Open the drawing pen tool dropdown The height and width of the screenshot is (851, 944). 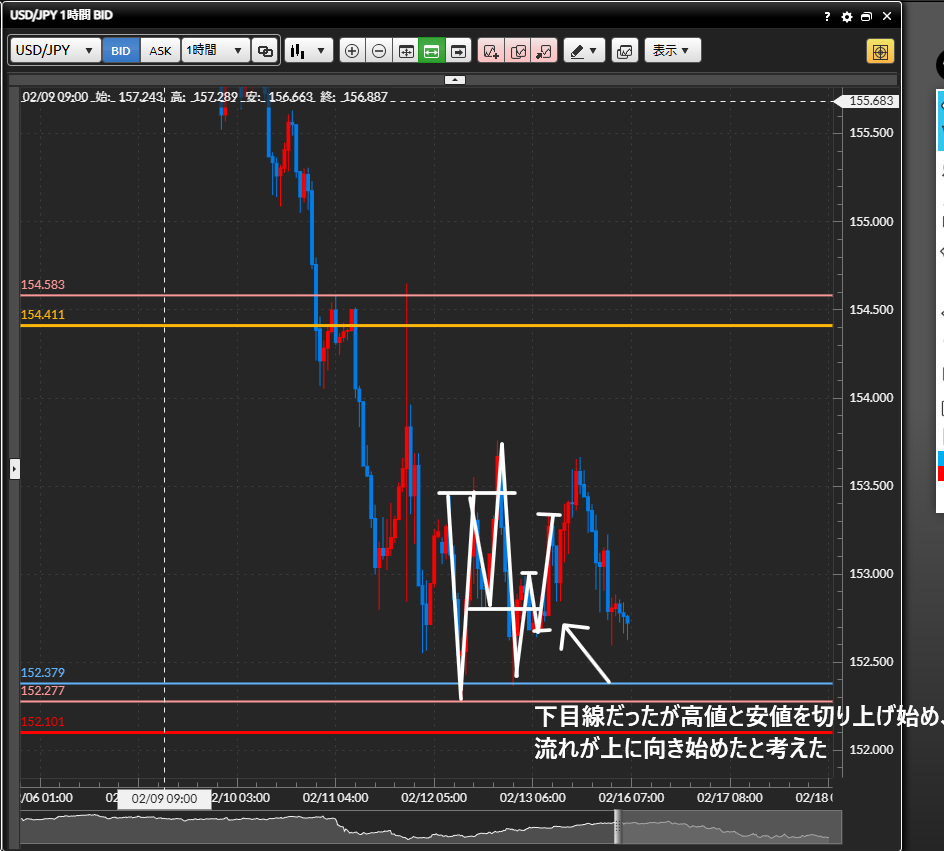[584, 51]
